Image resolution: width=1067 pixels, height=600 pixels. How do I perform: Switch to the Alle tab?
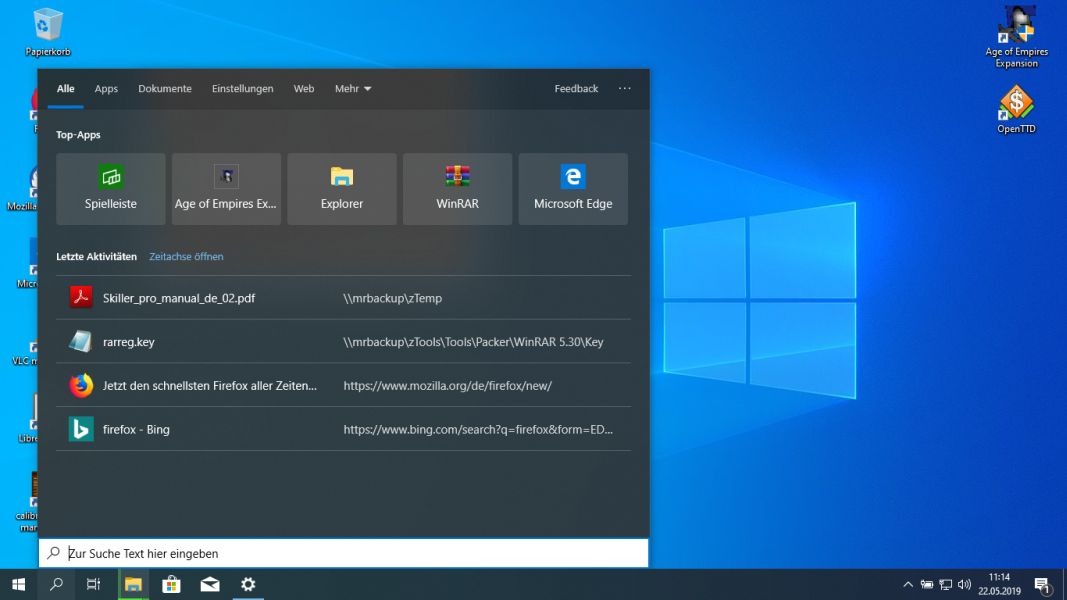pos(65,88)
